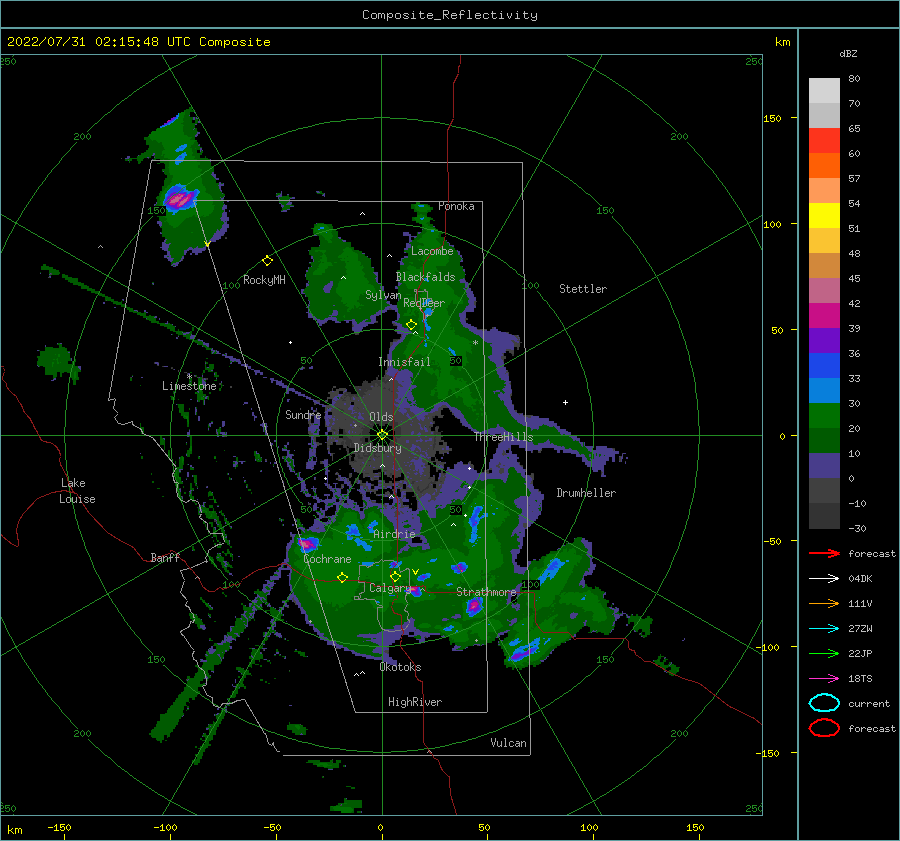
Task: Click the yellow diamond marker near RockyMH
Action: pyautogui.click(x=267, y=261)
